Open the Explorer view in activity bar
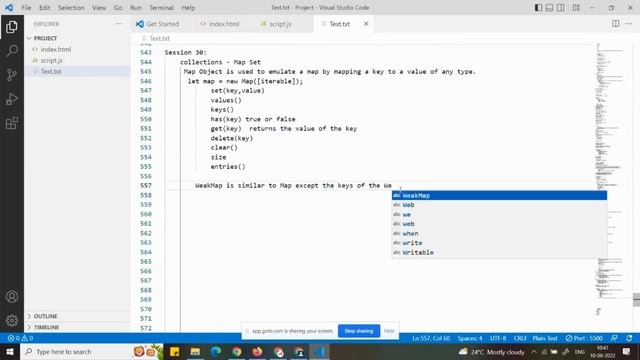Screen dimensions: 640x360 (12, 27)
